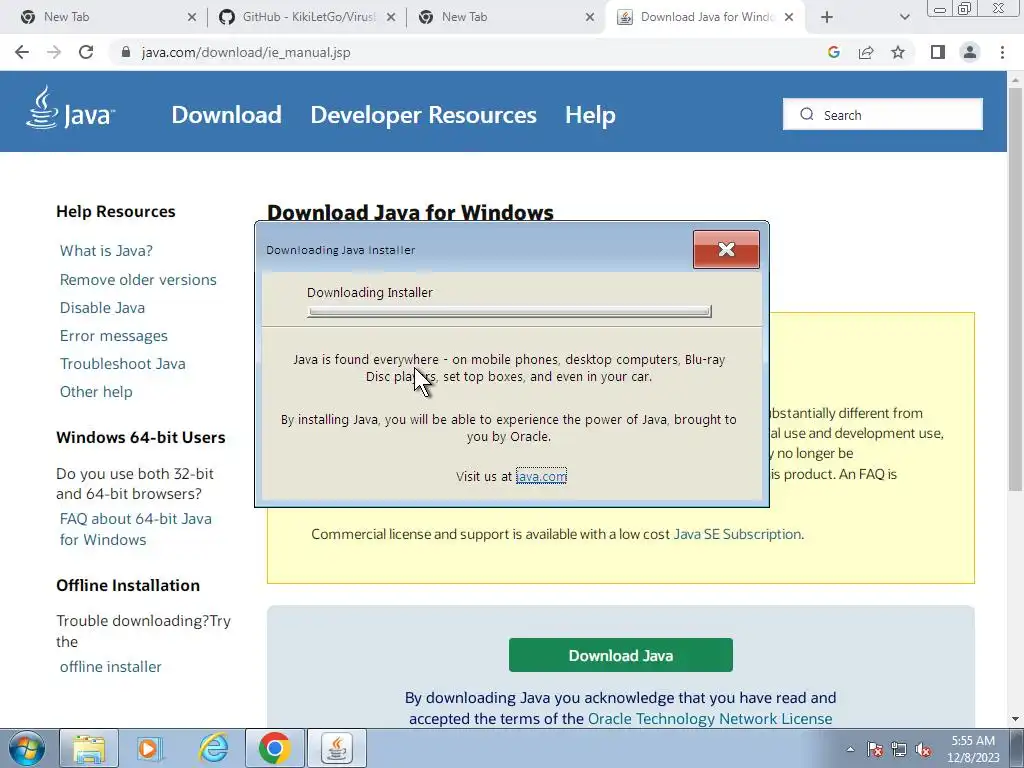Open the Windows Start button

click(x=27, y=748)
